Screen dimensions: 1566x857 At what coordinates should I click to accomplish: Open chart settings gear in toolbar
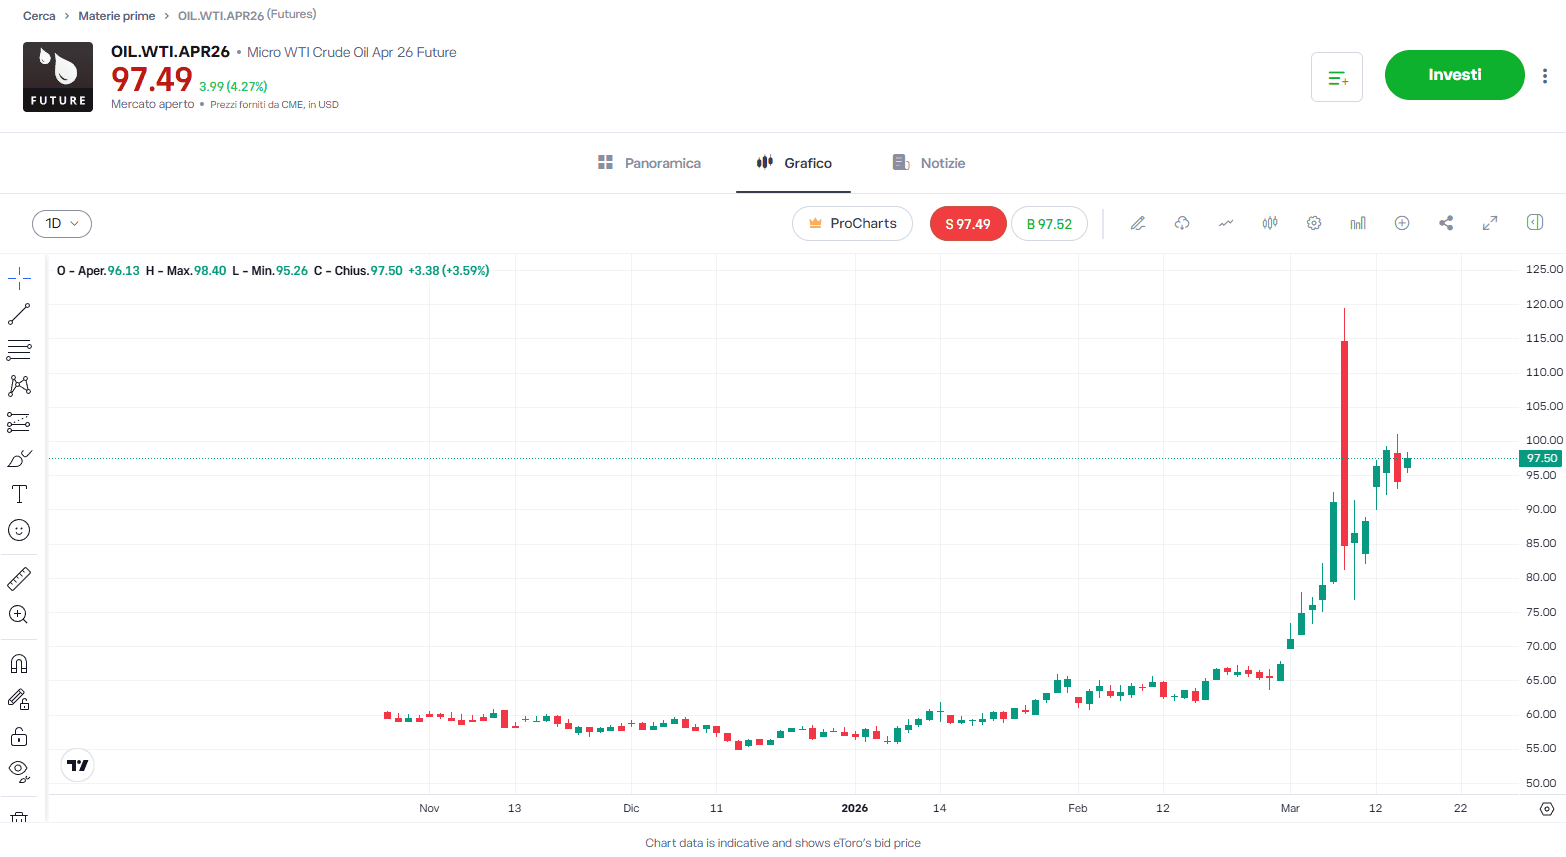pos(1314,223)
